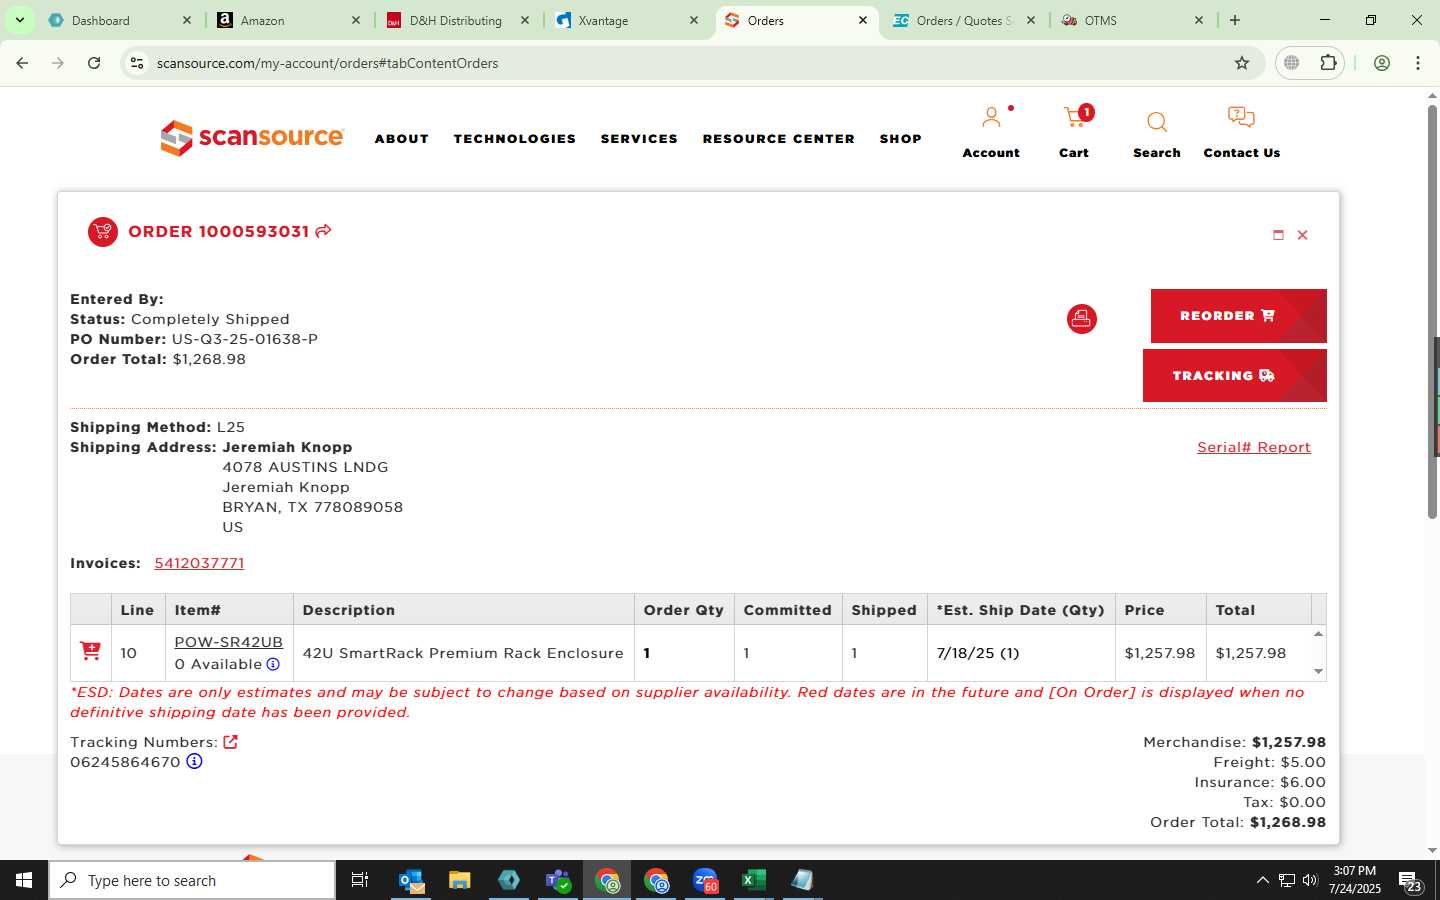Open Chrome profile icon

1382,63
